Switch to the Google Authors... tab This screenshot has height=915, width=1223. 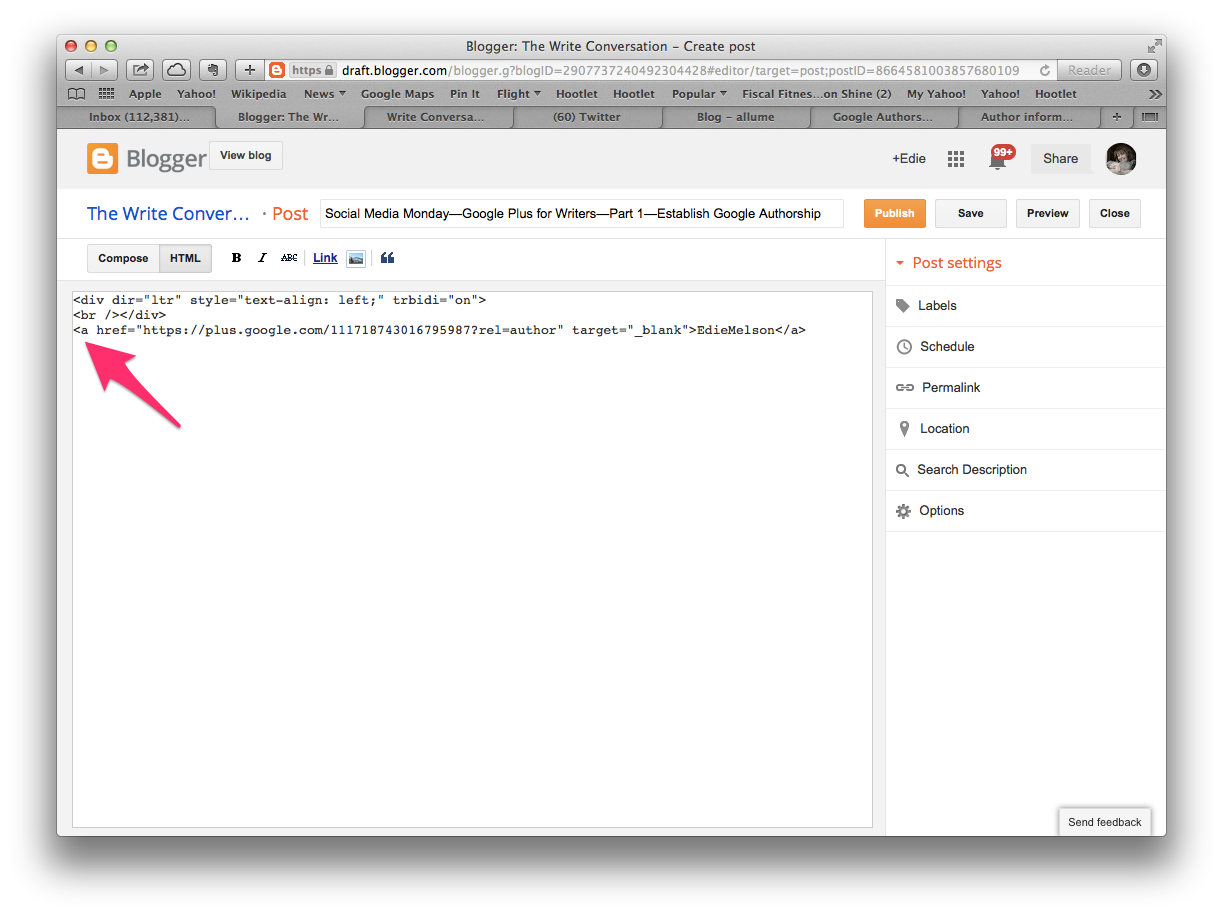pos(883,117)
